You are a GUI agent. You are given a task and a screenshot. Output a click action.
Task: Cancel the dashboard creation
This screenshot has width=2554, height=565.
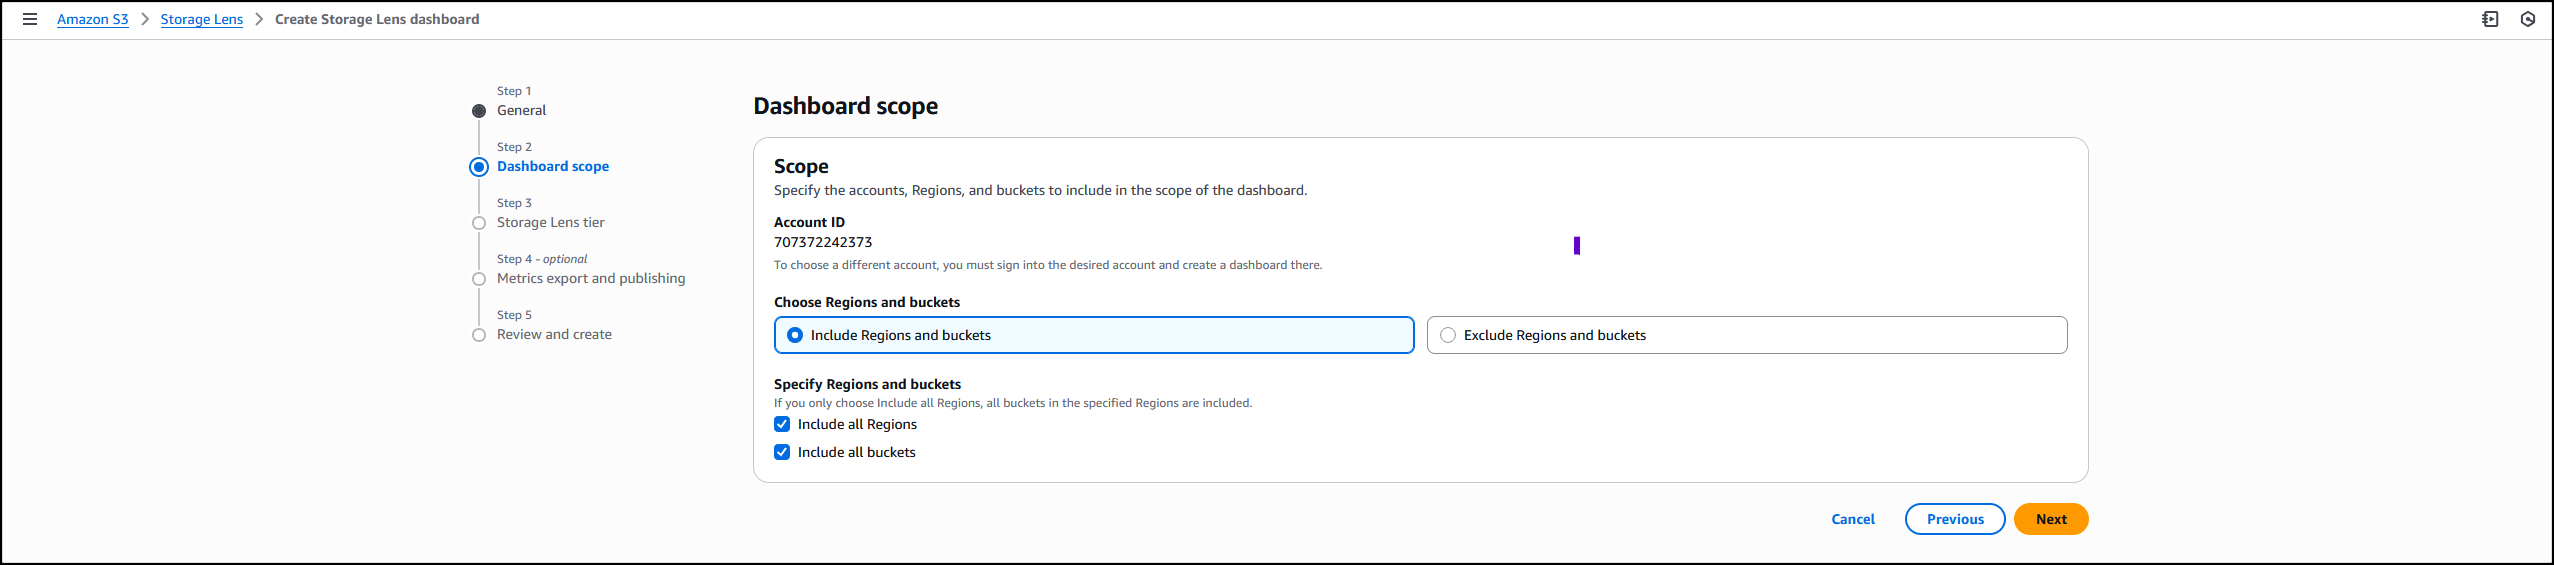[x=1852, y=519]
